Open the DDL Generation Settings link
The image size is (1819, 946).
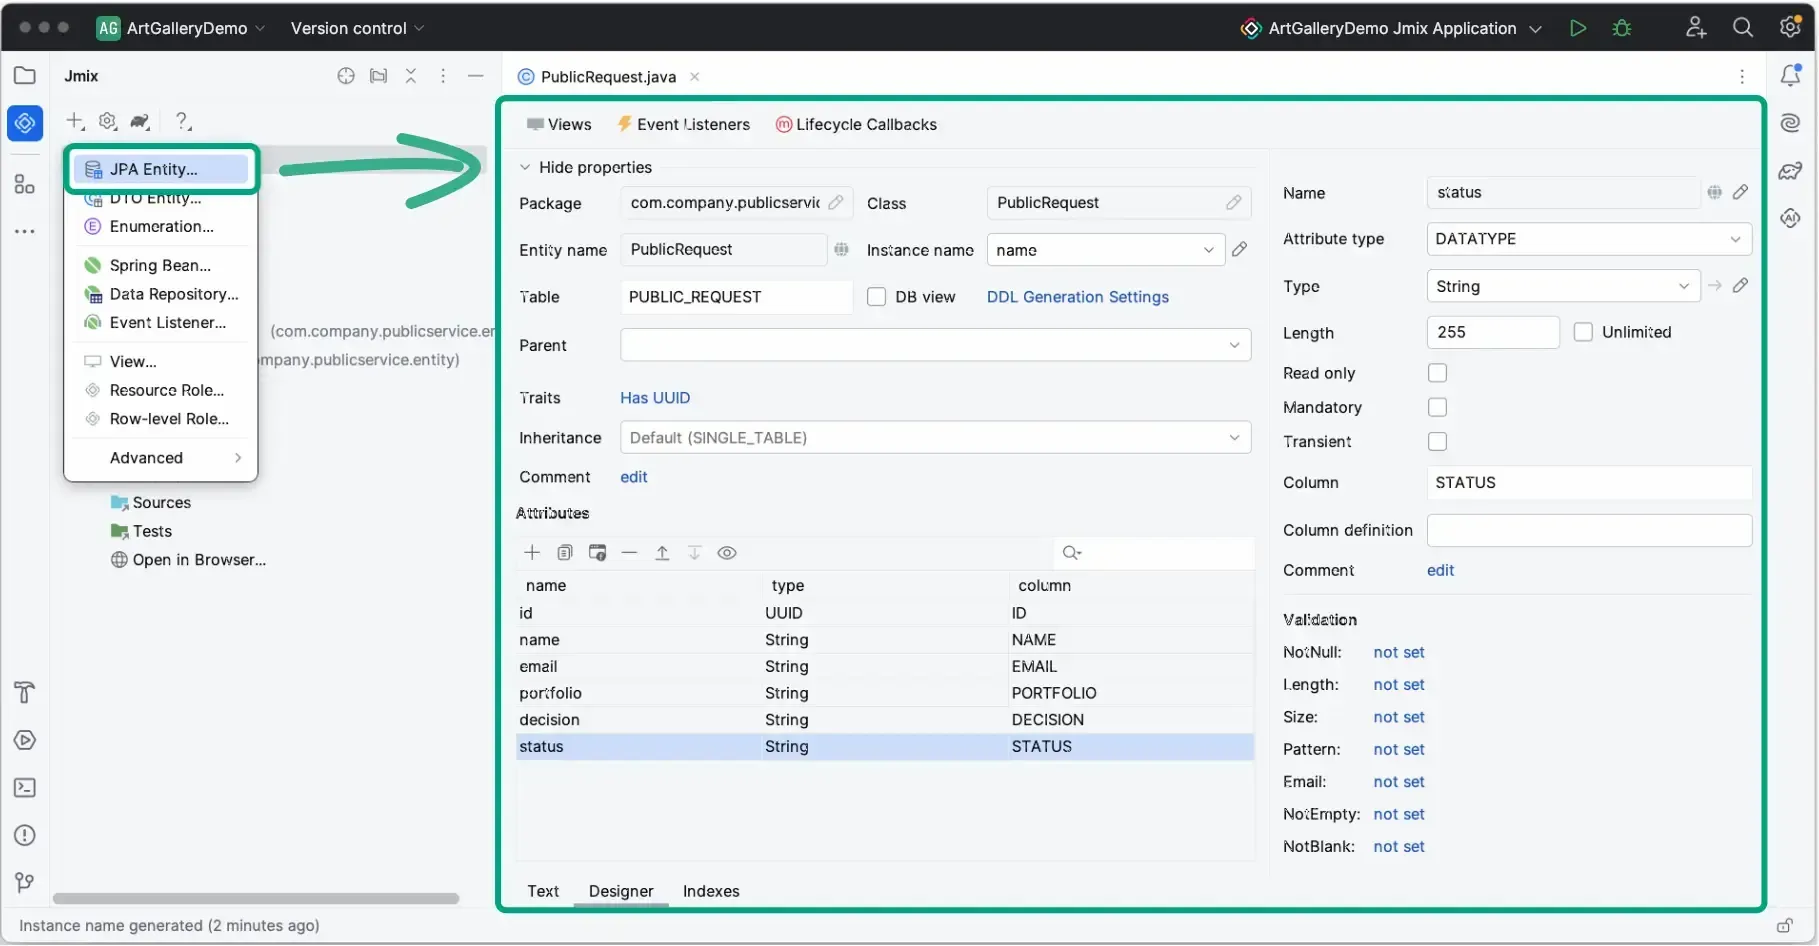[1077, 297]
